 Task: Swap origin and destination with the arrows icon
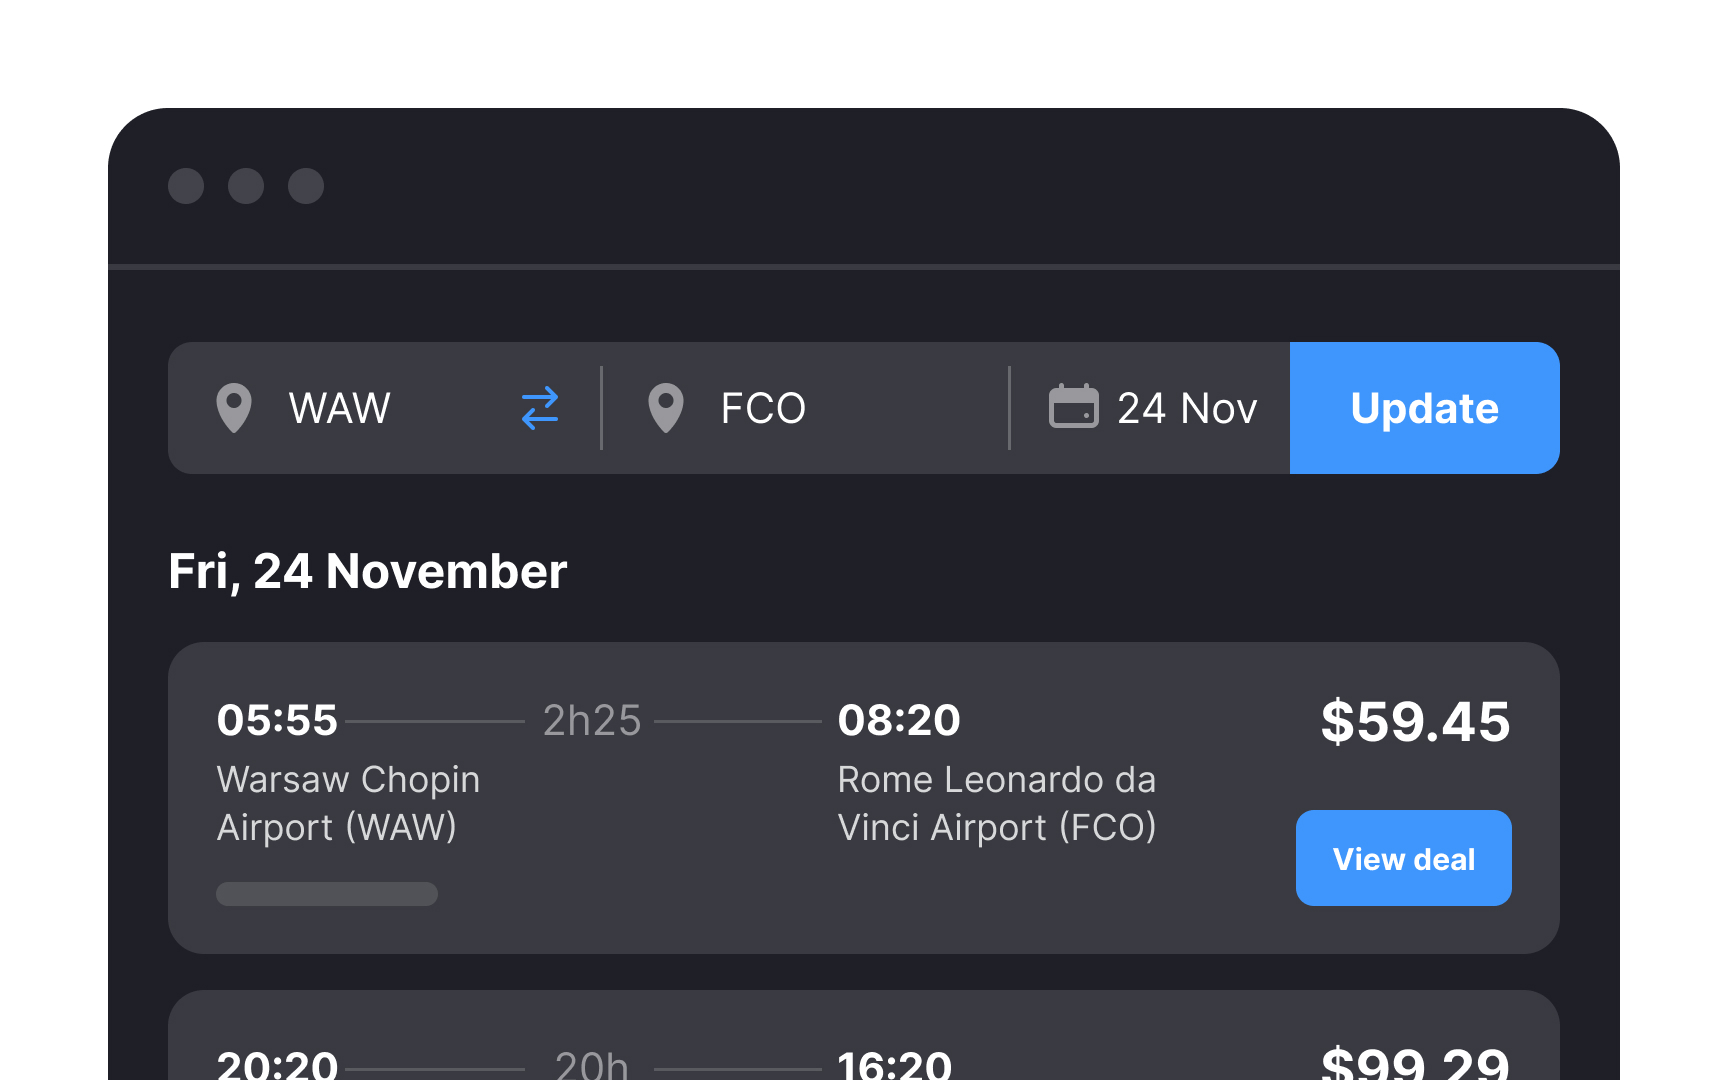[539, 408]
